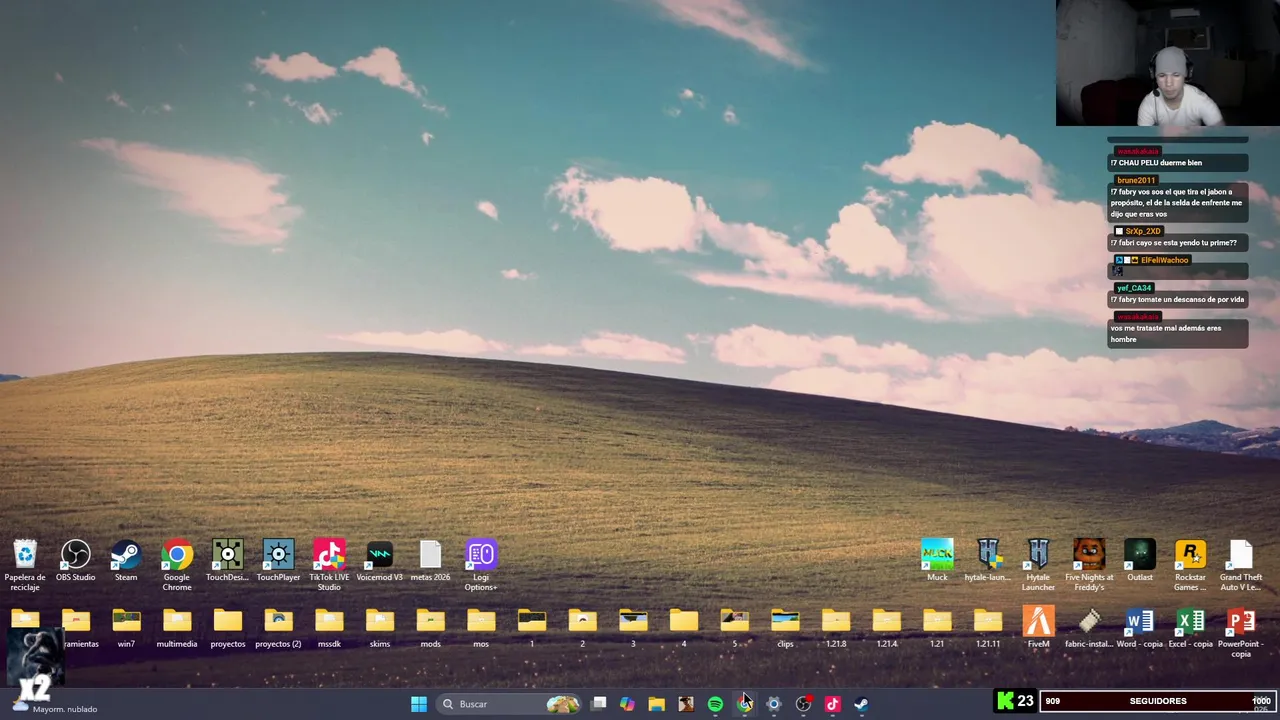Click the webcam overlay thumbnail
1280x720 pixels.
click(1167, 63)
